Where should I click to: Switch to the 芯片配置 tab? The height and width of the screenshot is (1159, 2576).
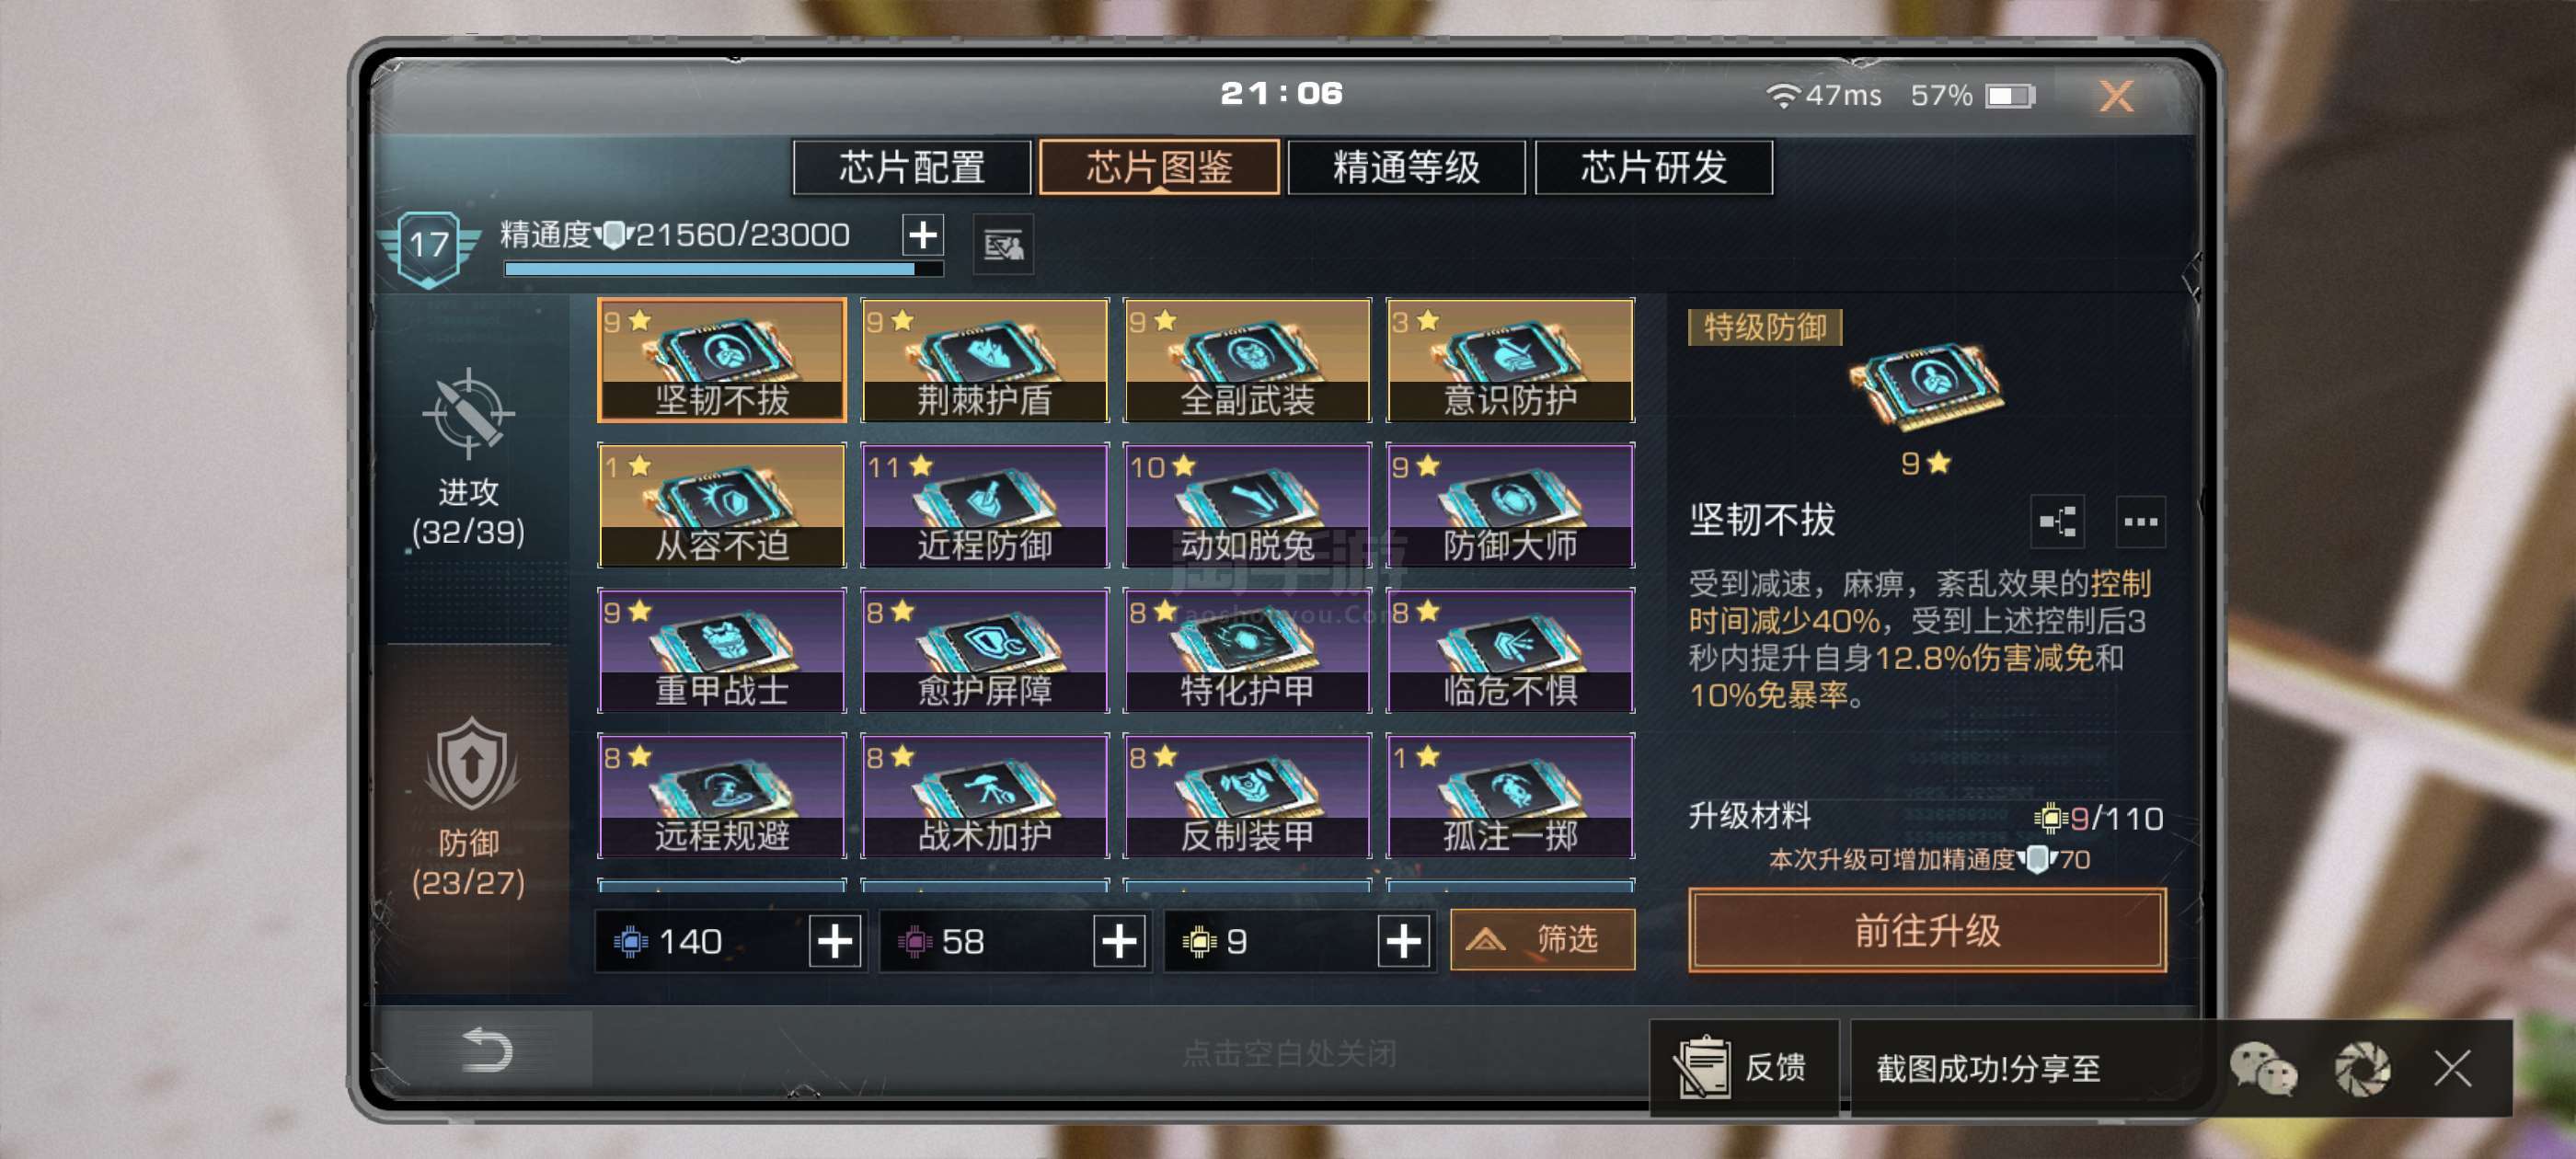tap(912, 167)
